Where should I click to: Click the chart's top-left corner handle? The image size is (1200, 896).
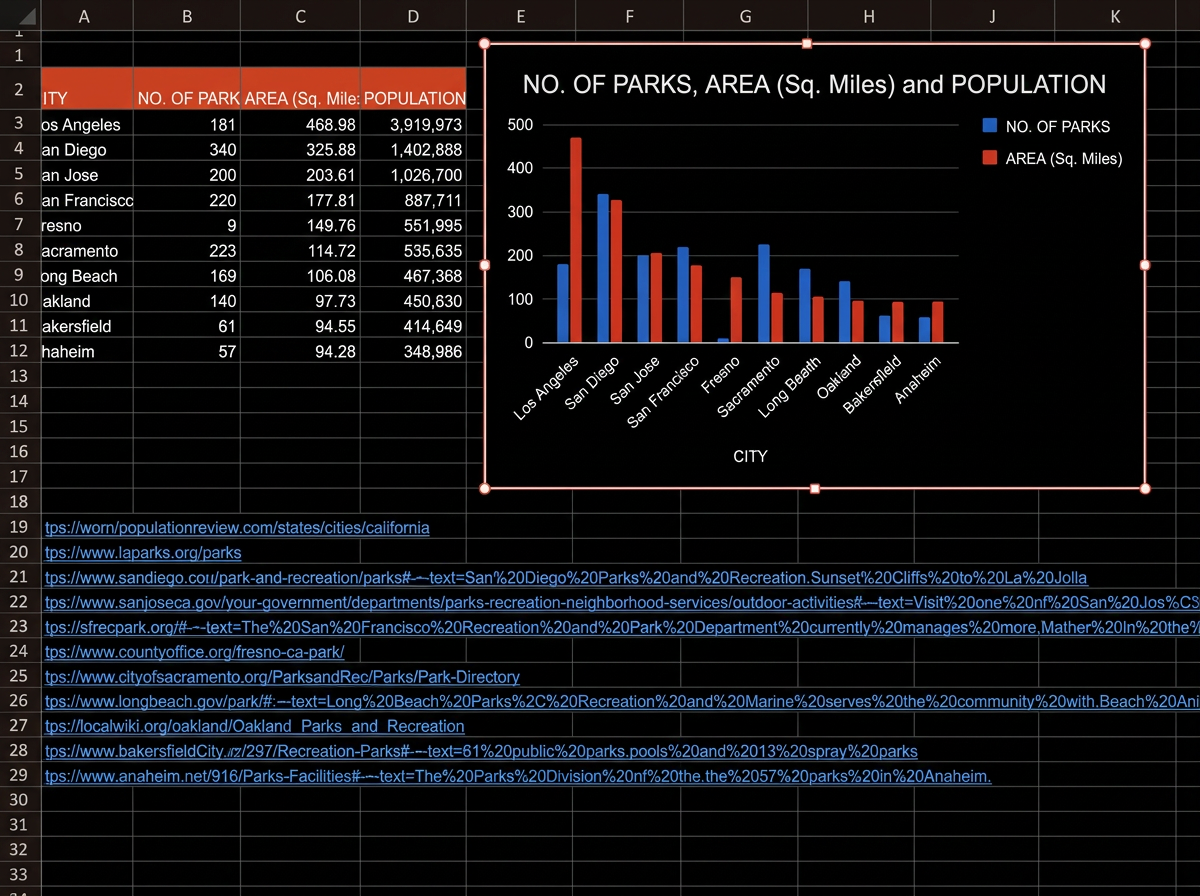[485, 44]
